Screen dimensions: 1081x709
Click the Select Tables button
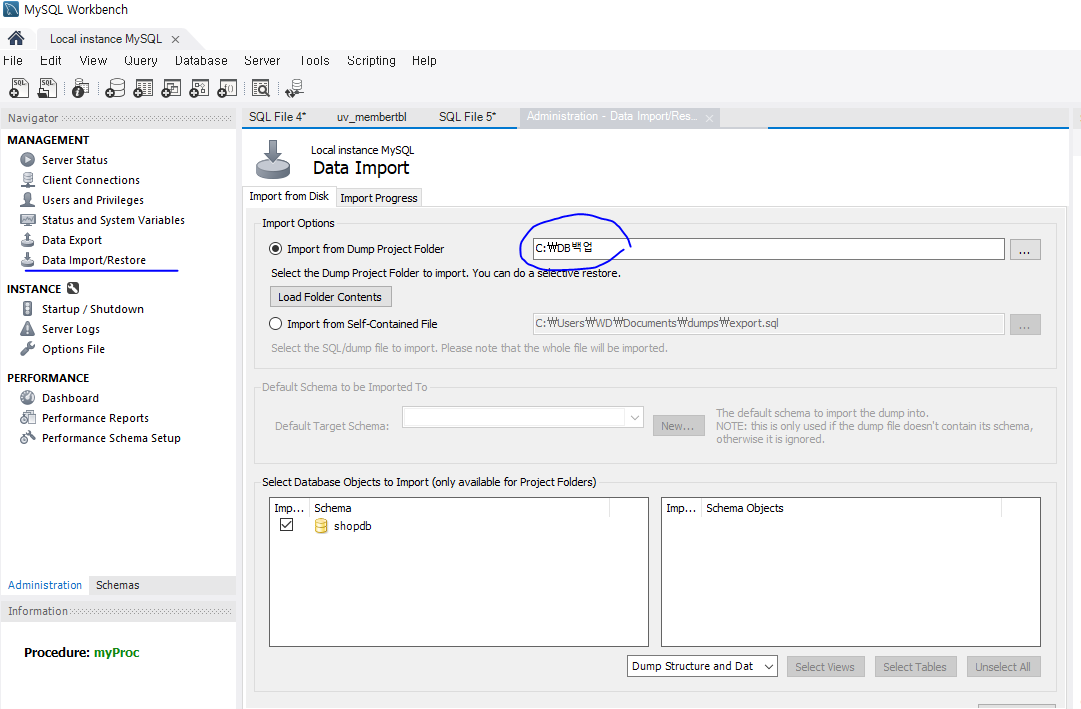(x=915, y=667)
